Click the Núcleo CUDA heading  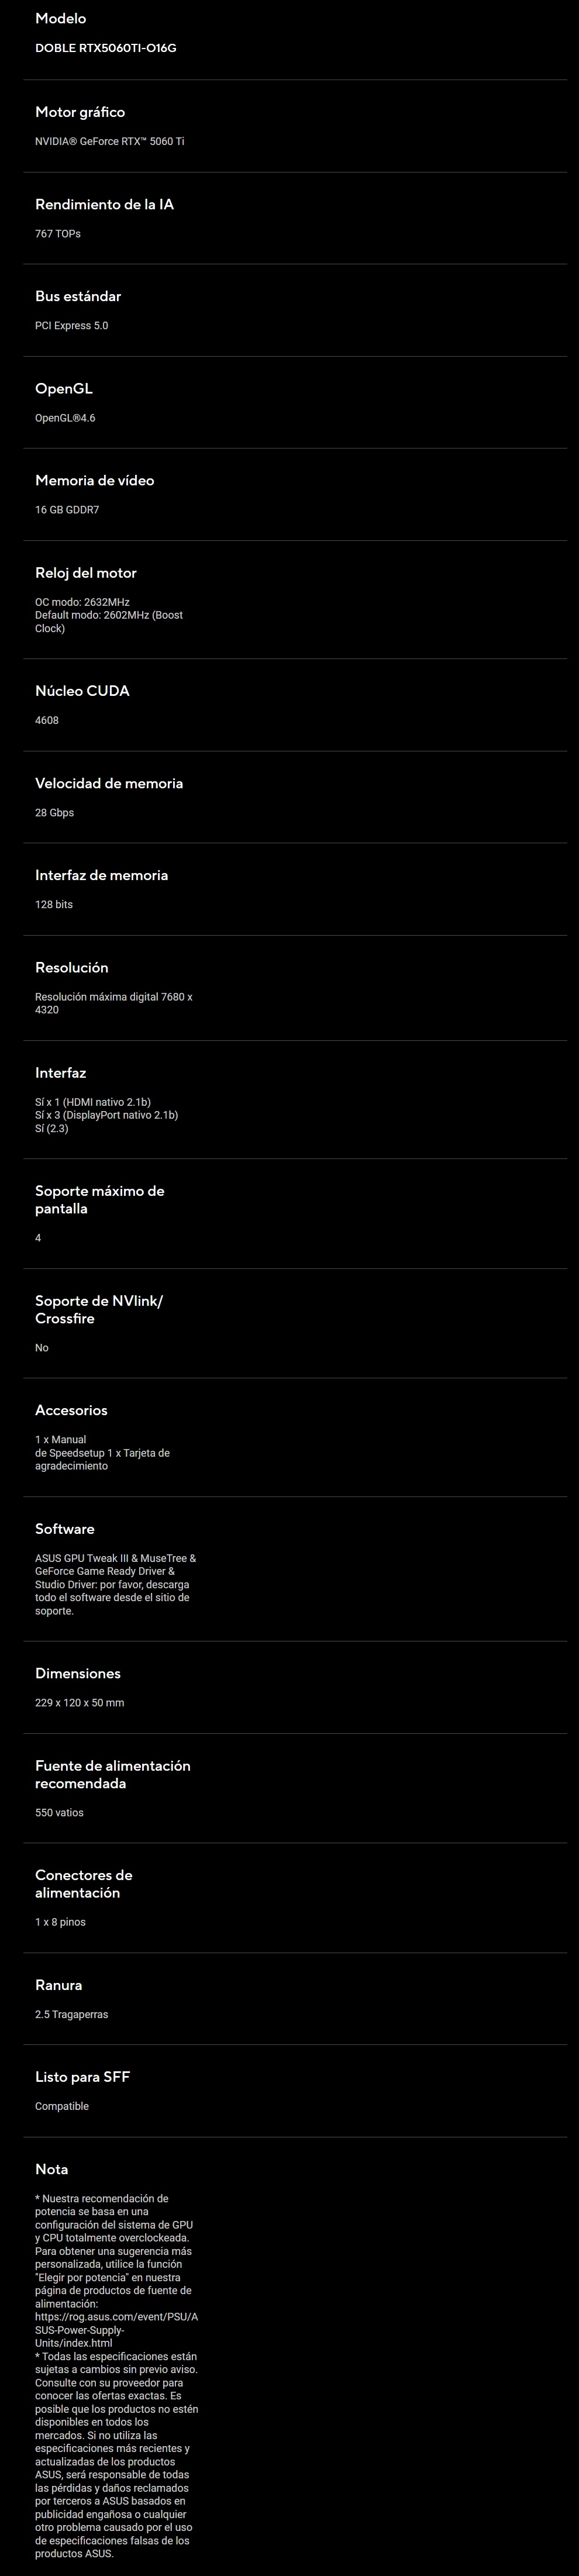82,691
